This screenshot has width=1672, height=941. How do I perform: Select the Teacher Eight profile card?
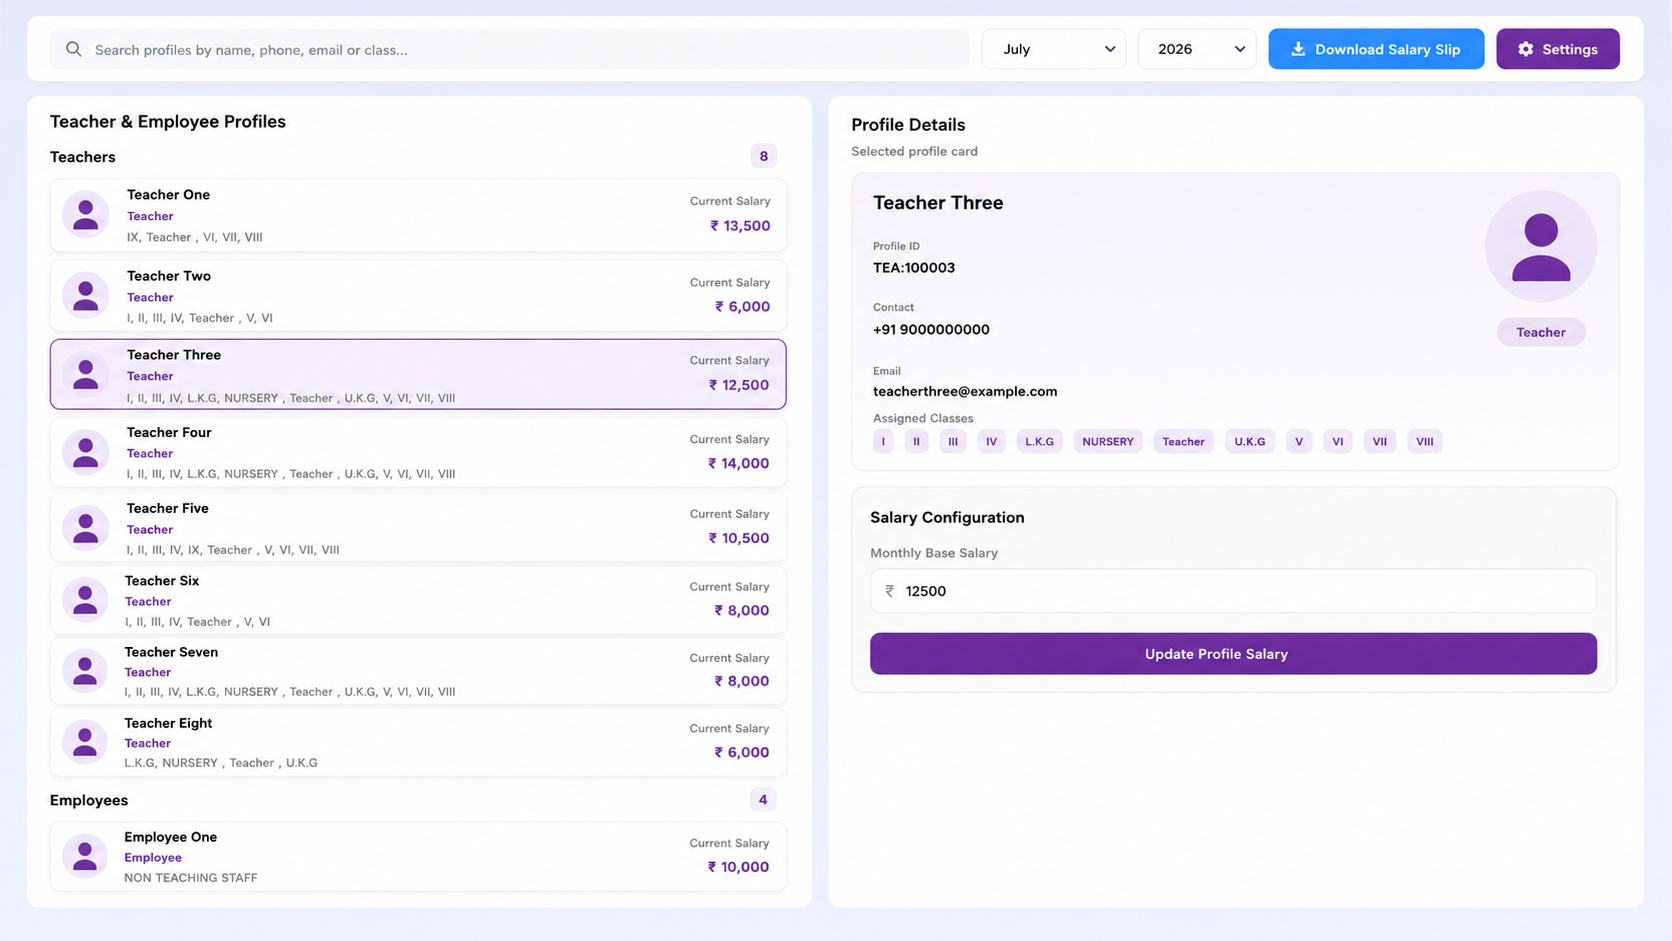tap(418, 742)
